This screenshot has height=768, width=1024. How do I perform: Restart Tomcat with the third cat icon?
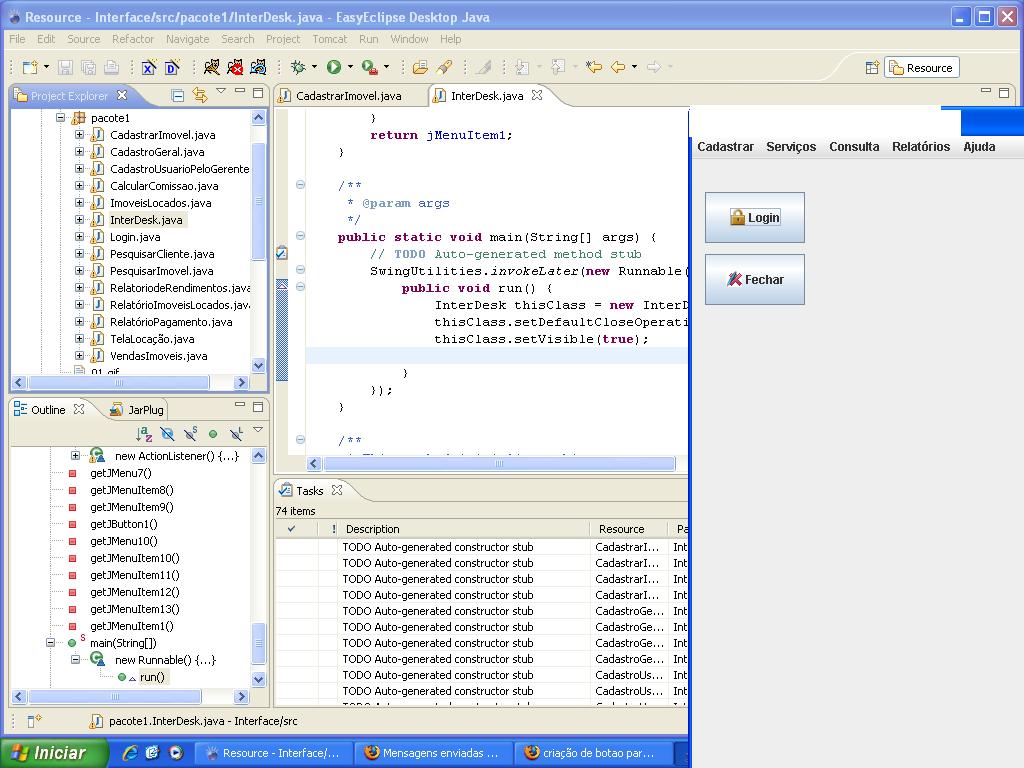[x=259, y=67]
